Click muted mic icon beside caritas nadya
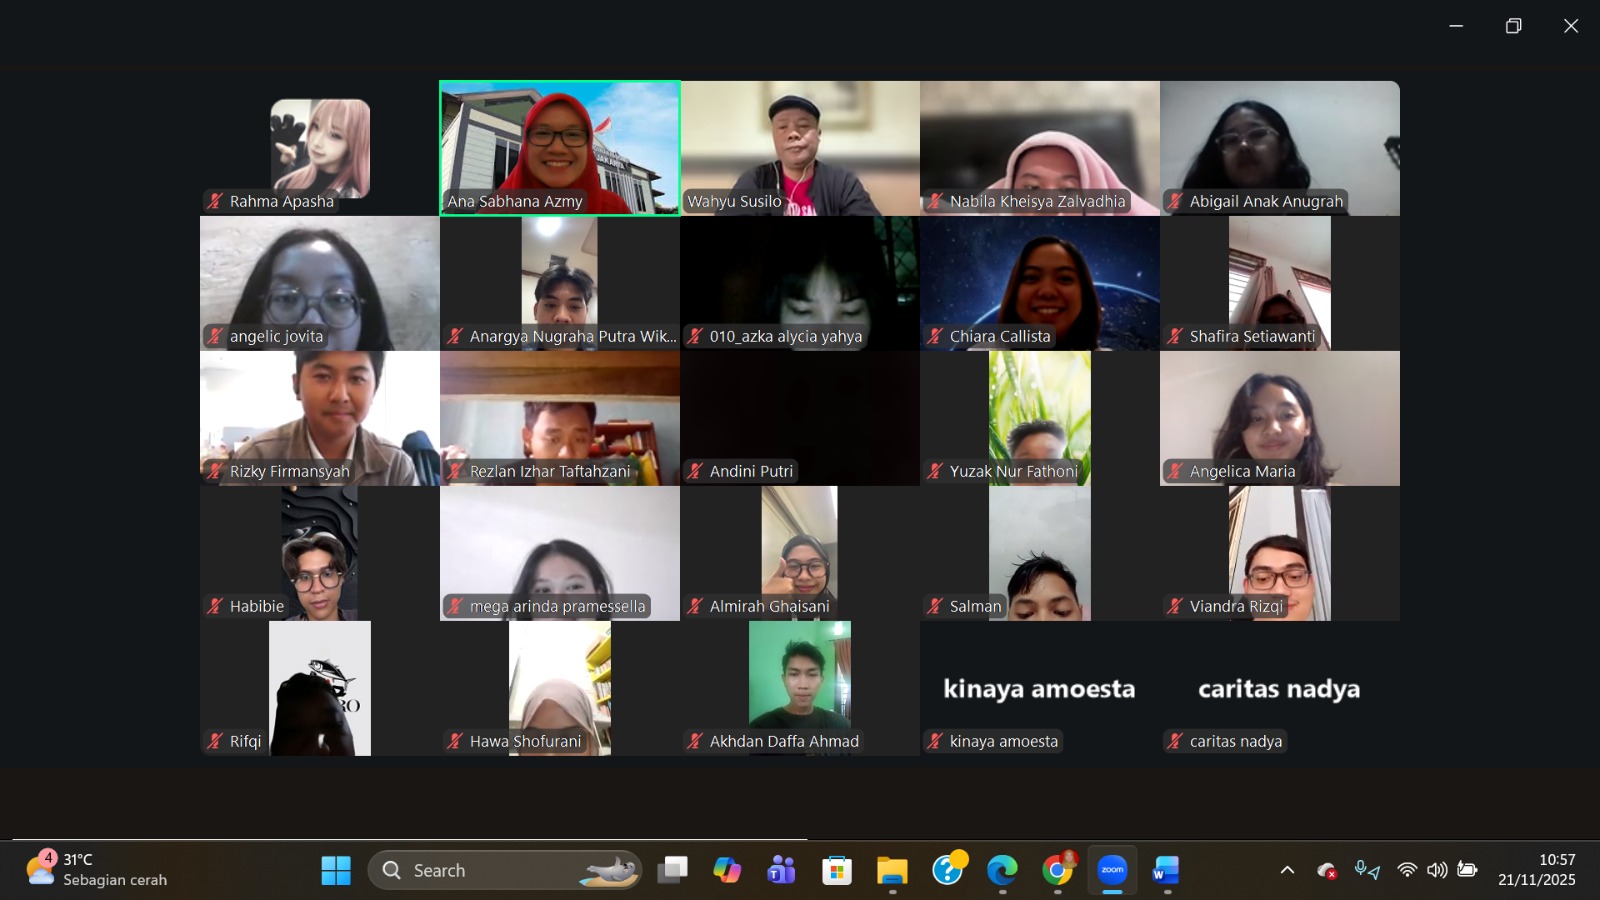 click(1175, 741)
